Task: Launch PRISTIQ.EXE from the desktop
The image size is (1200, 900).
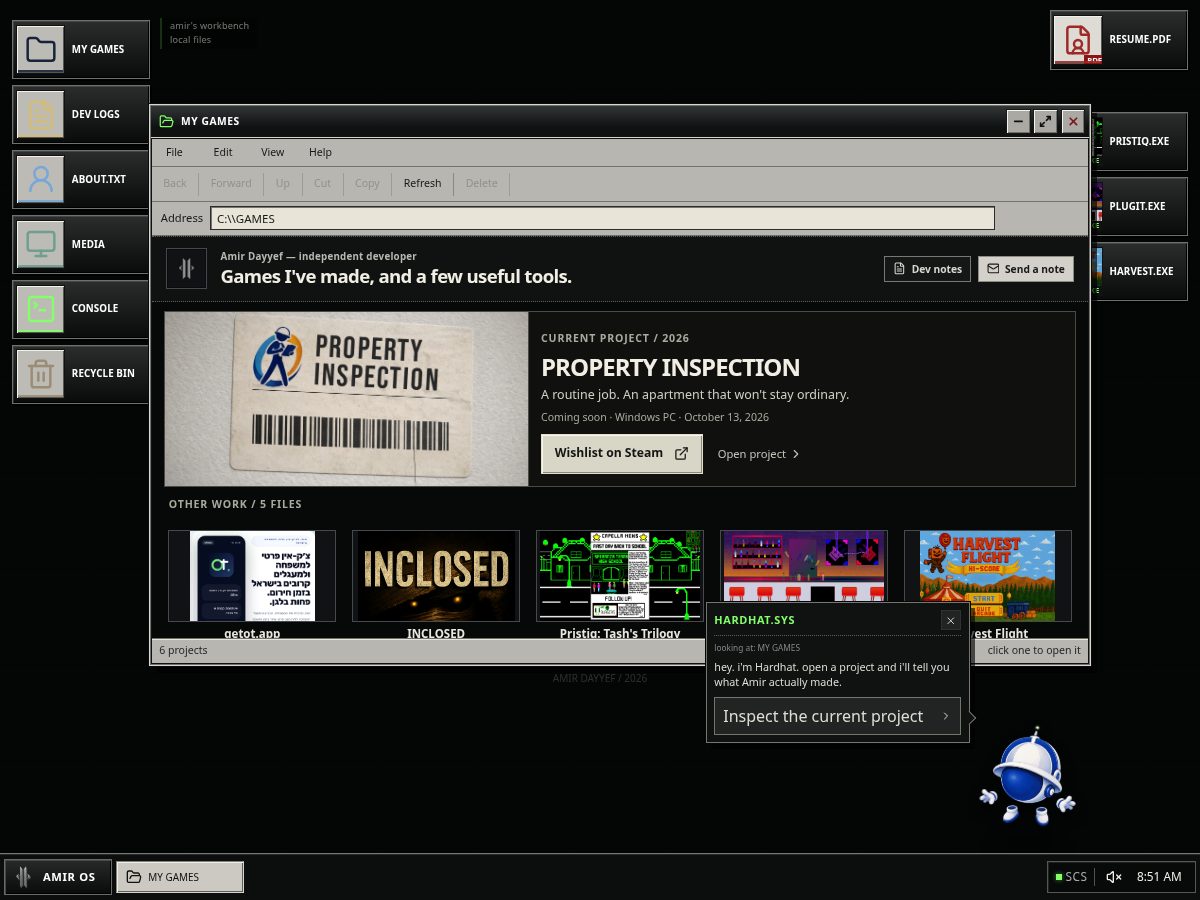Action: 1139,141
